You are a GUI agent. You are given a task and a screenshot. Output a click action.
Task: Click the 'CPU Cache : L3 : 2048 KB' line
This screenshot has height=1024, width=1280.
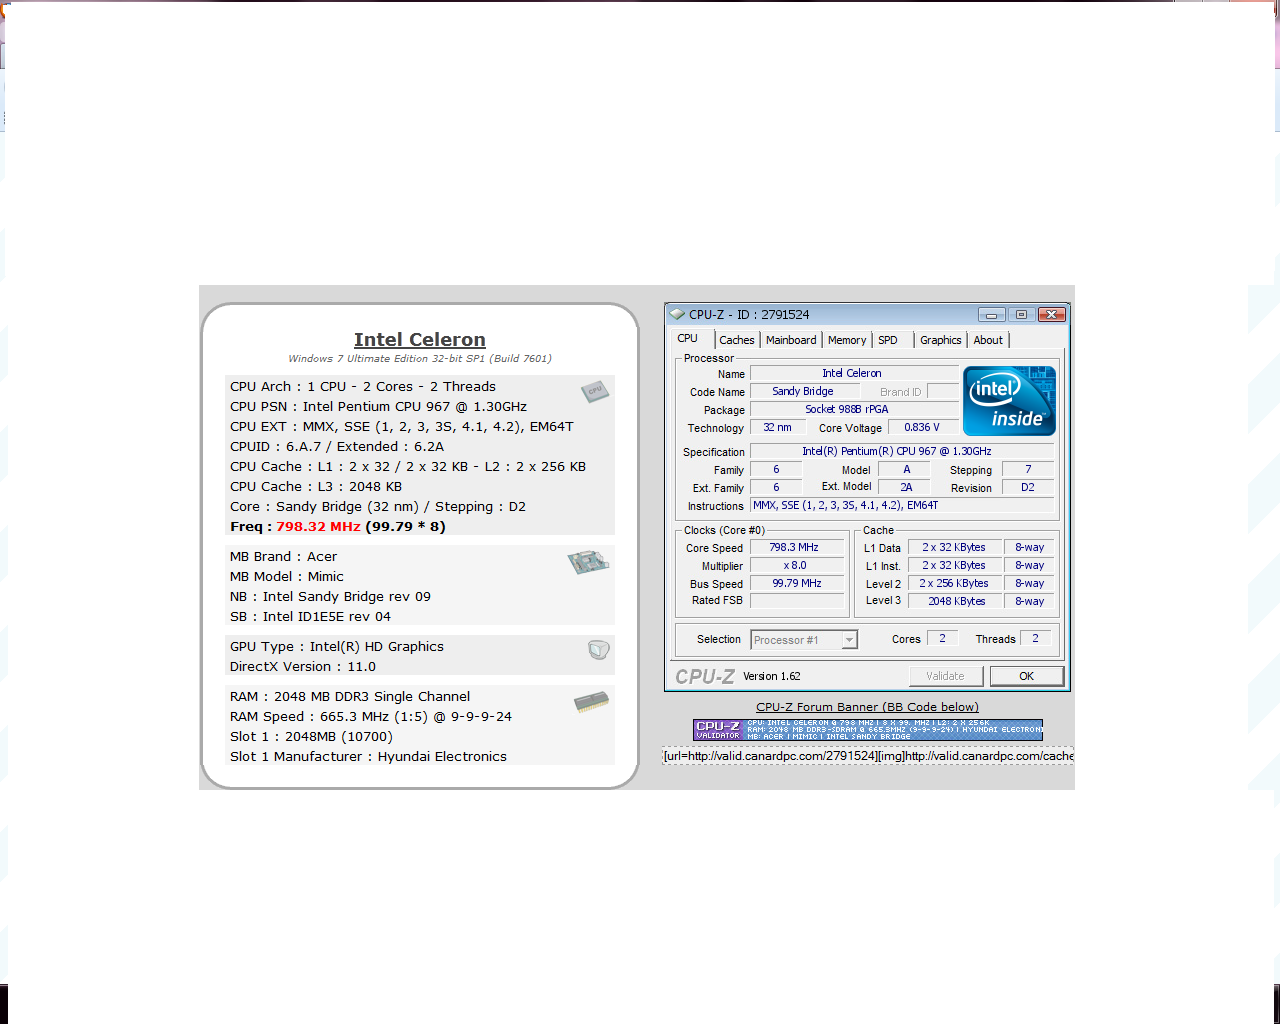coord(316,487)
